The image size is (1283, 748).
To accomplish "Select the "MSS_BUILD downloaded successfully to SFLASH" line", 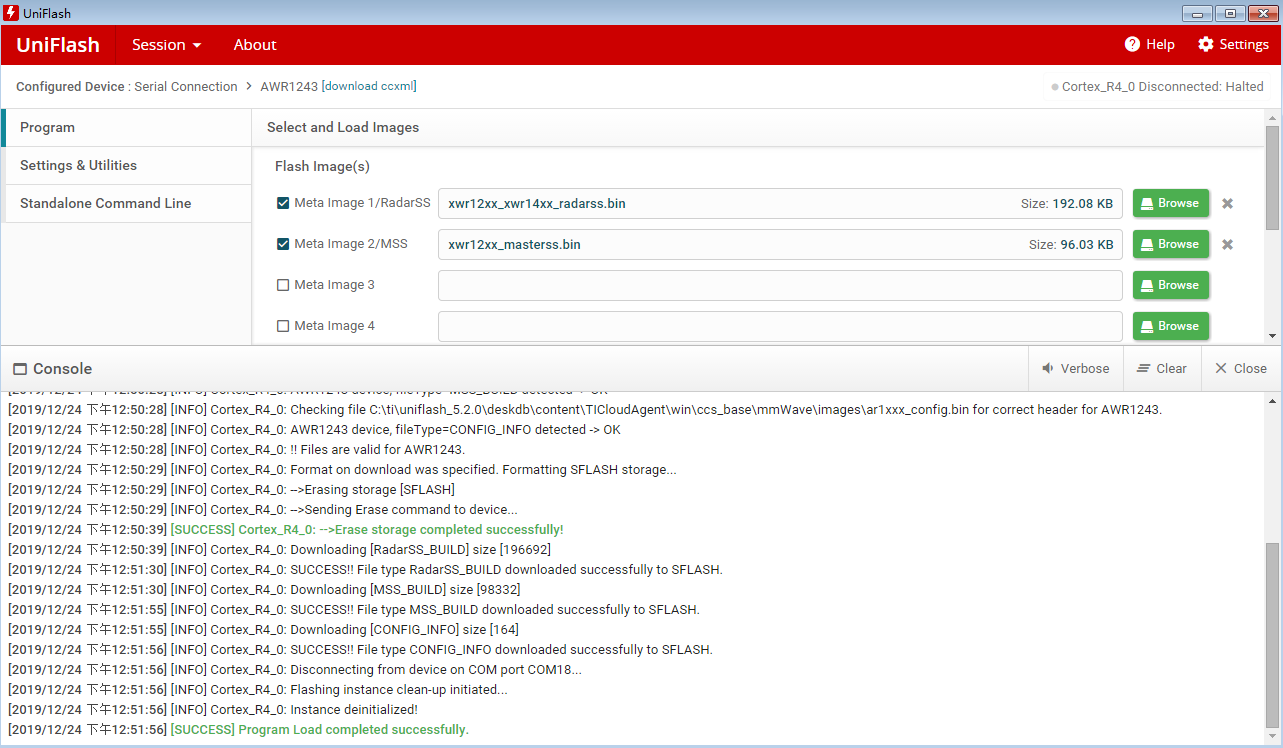I will pos(353,610).
